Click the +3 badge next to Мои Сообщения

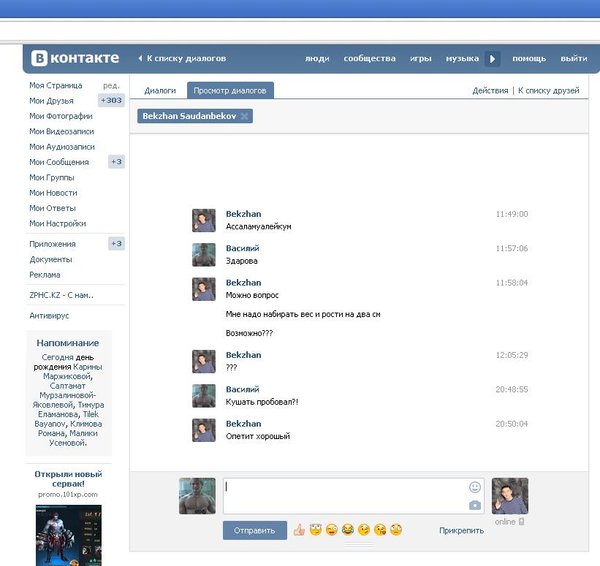tap(116, 162)
